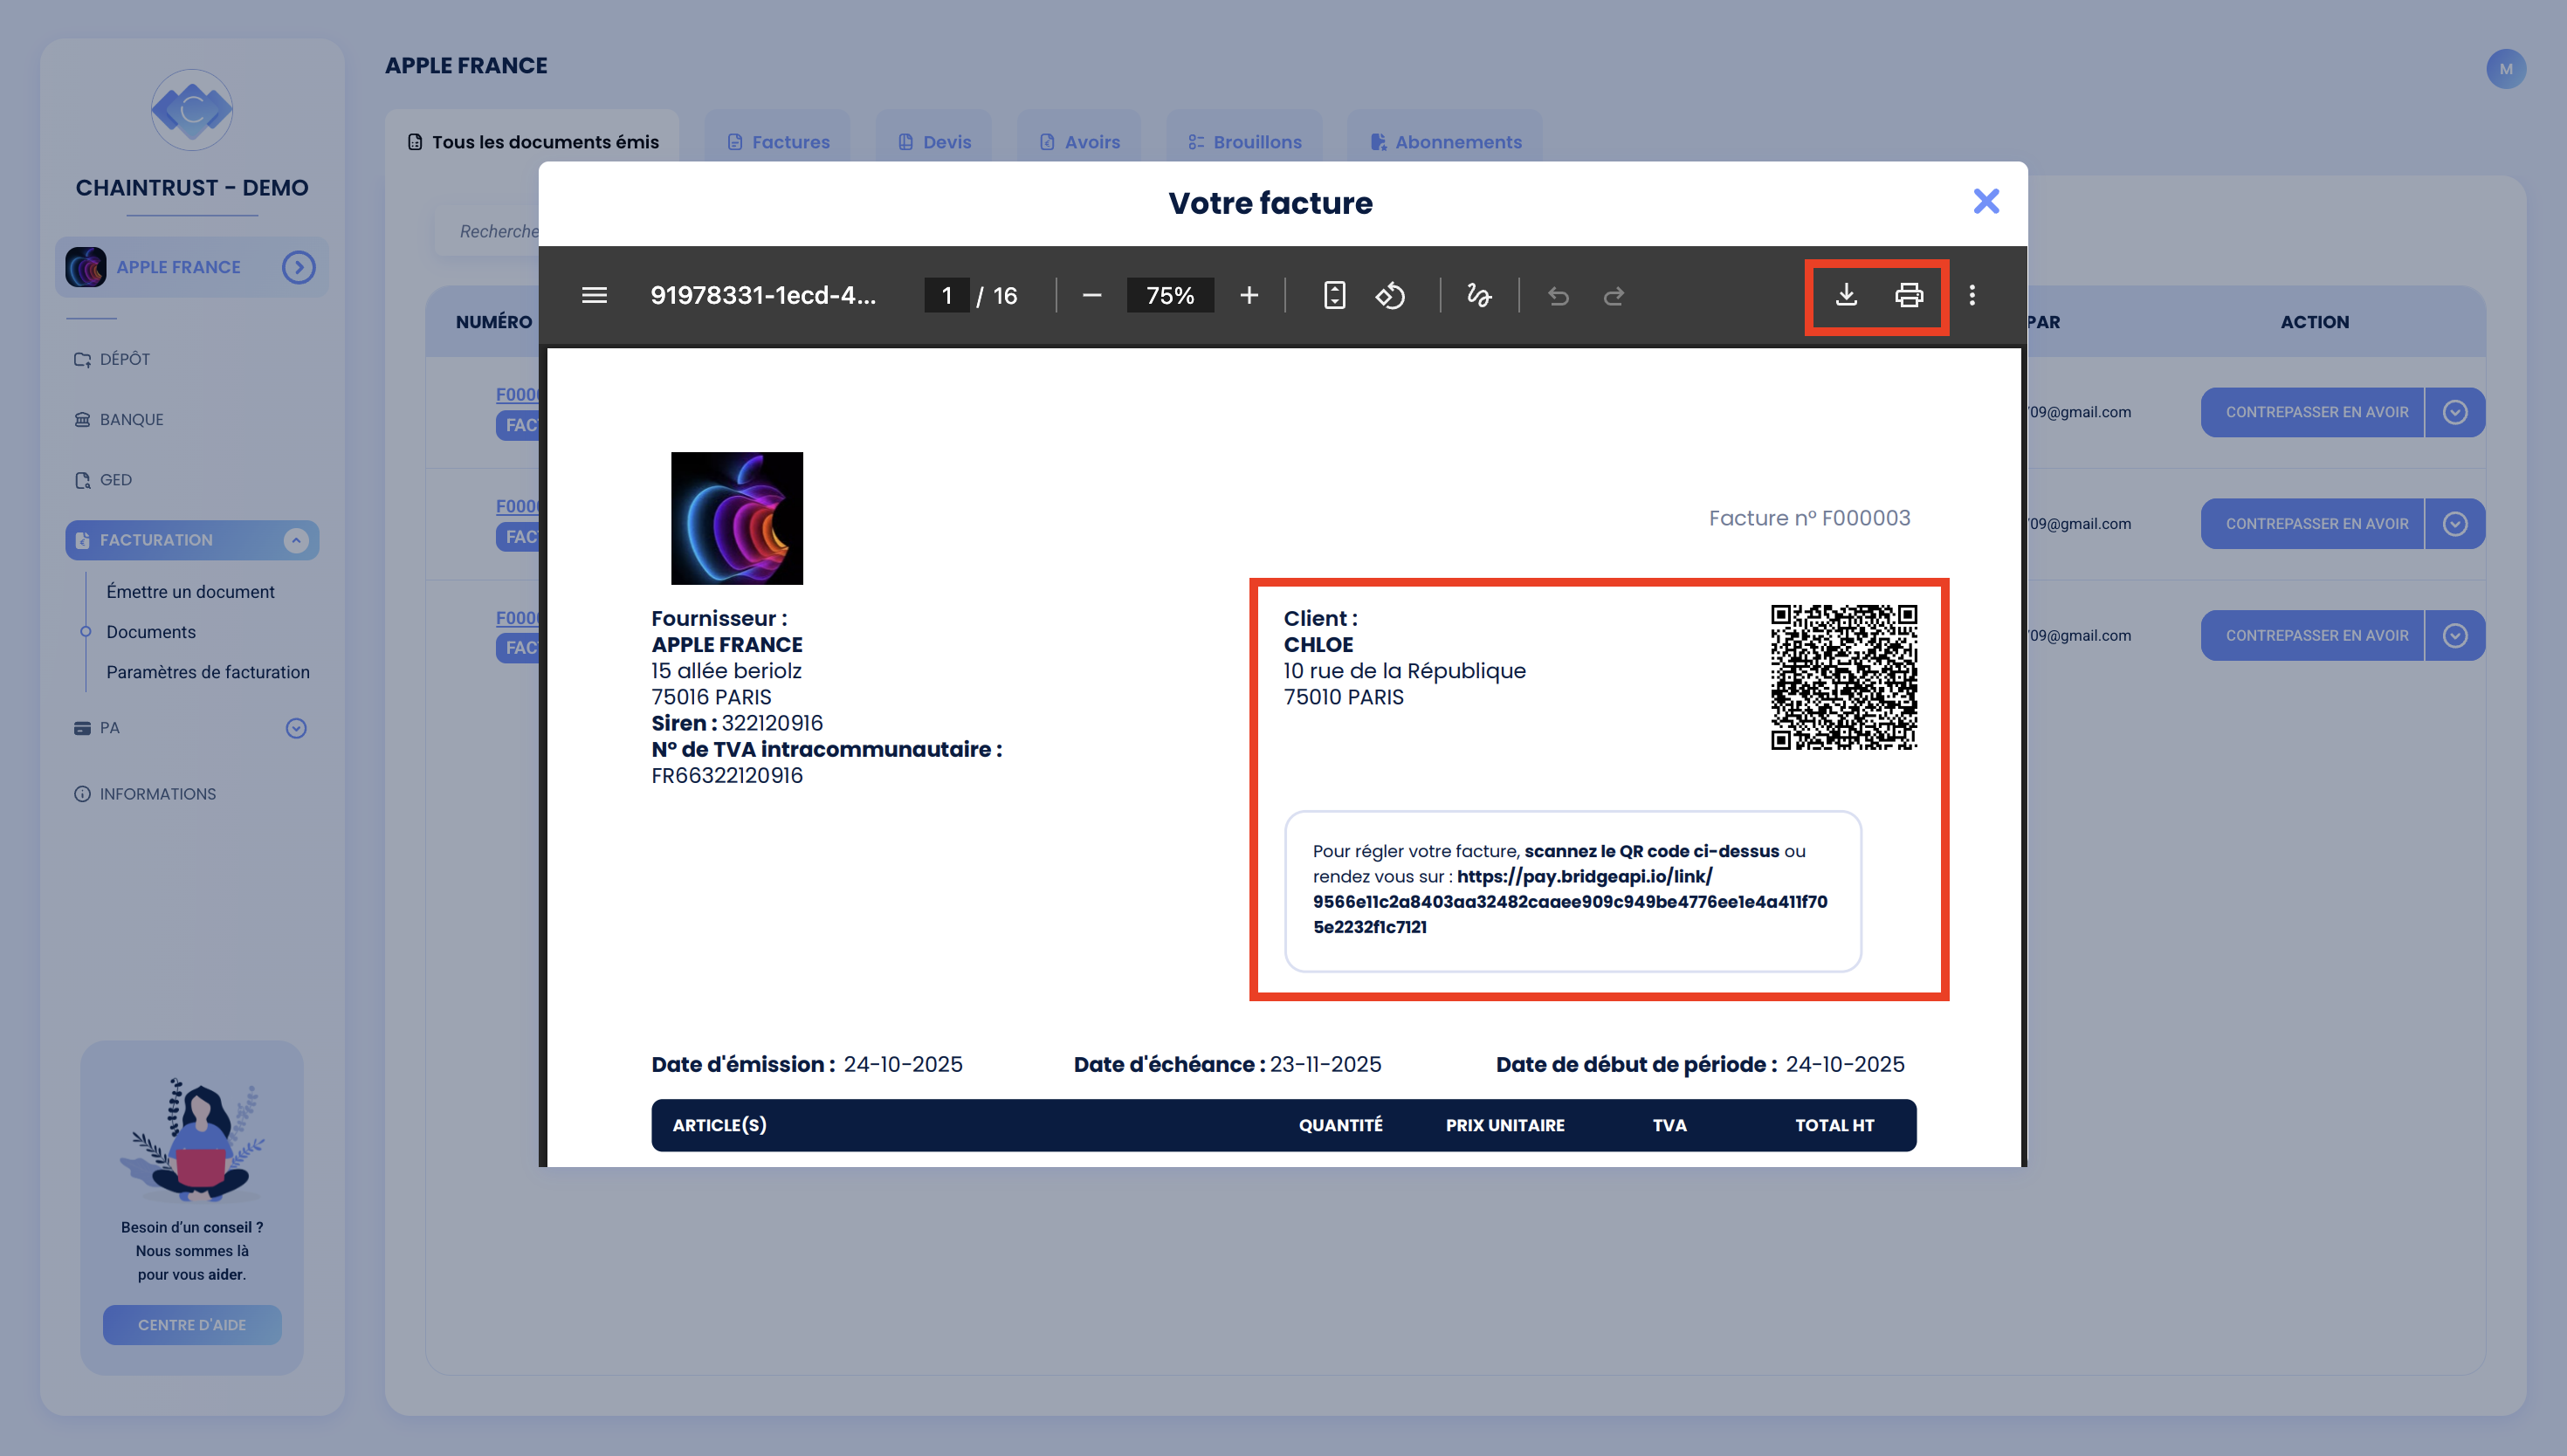Click second row CONTREPASSER EN AVOIR button
Screen dimensions: 2567x1456
pyautogui.click(x=2312, y=523)
